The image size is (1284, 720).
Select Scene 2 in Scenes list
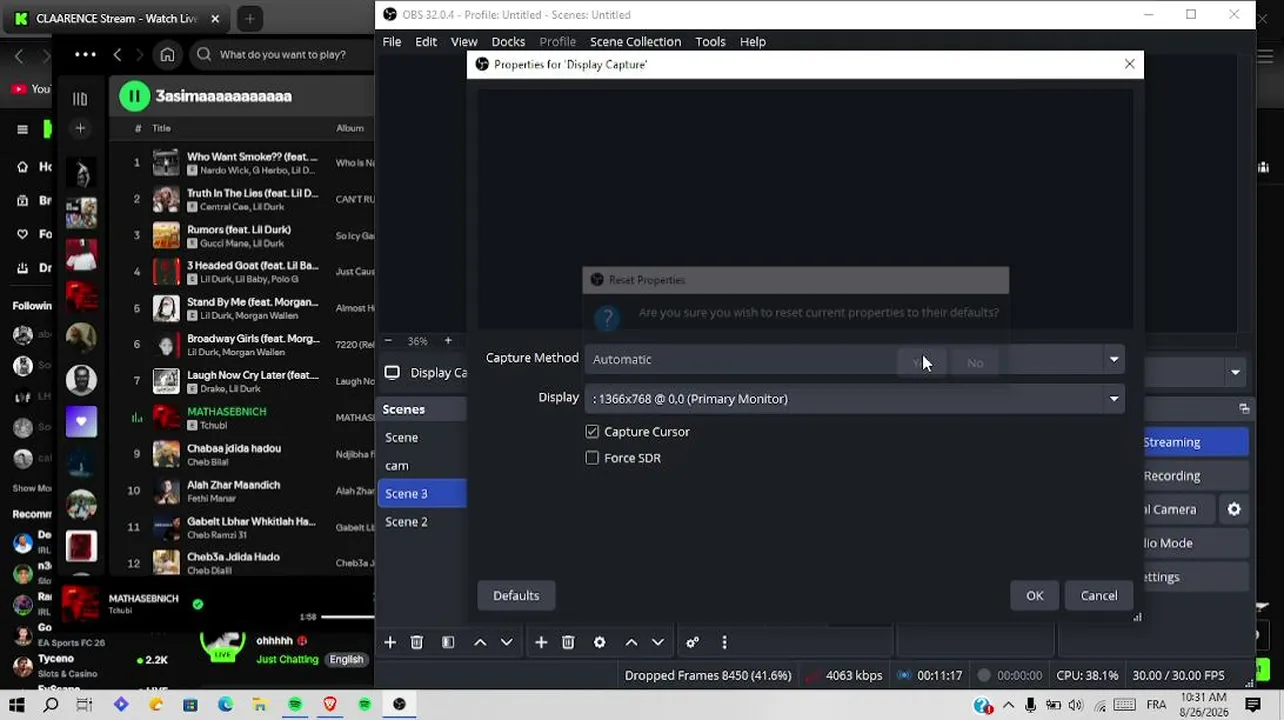422,522
